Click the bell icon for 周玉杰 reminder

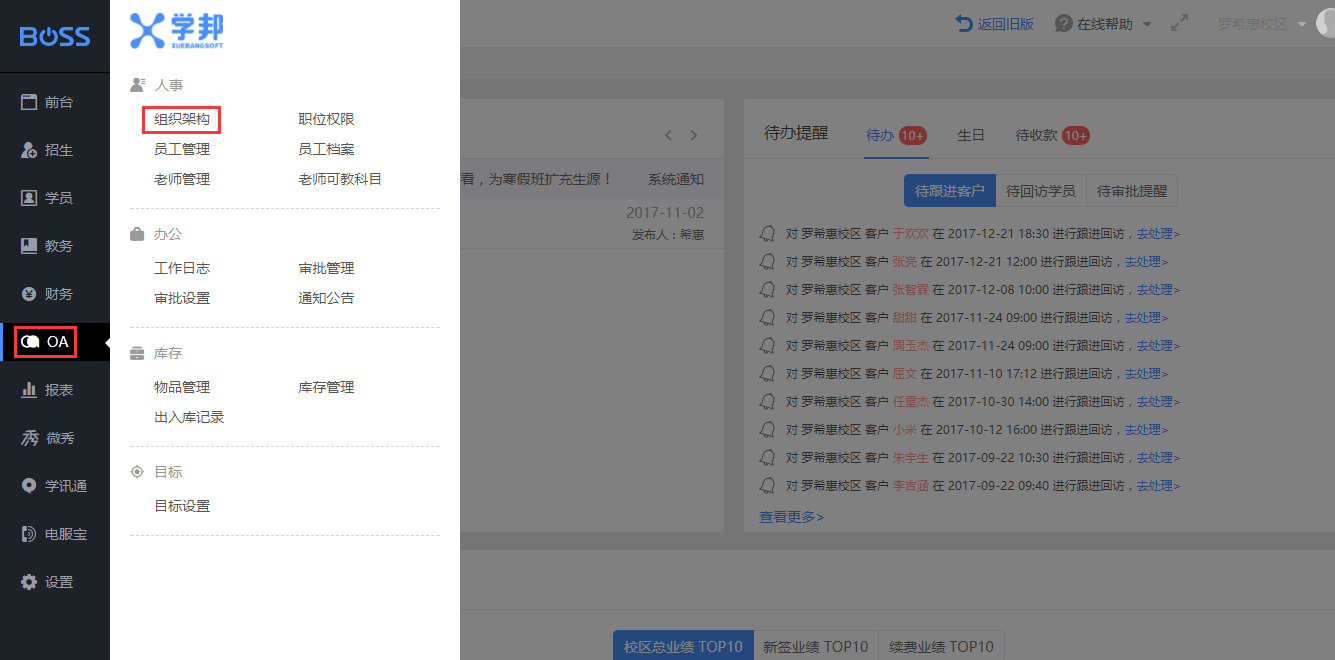click(768, 346)
